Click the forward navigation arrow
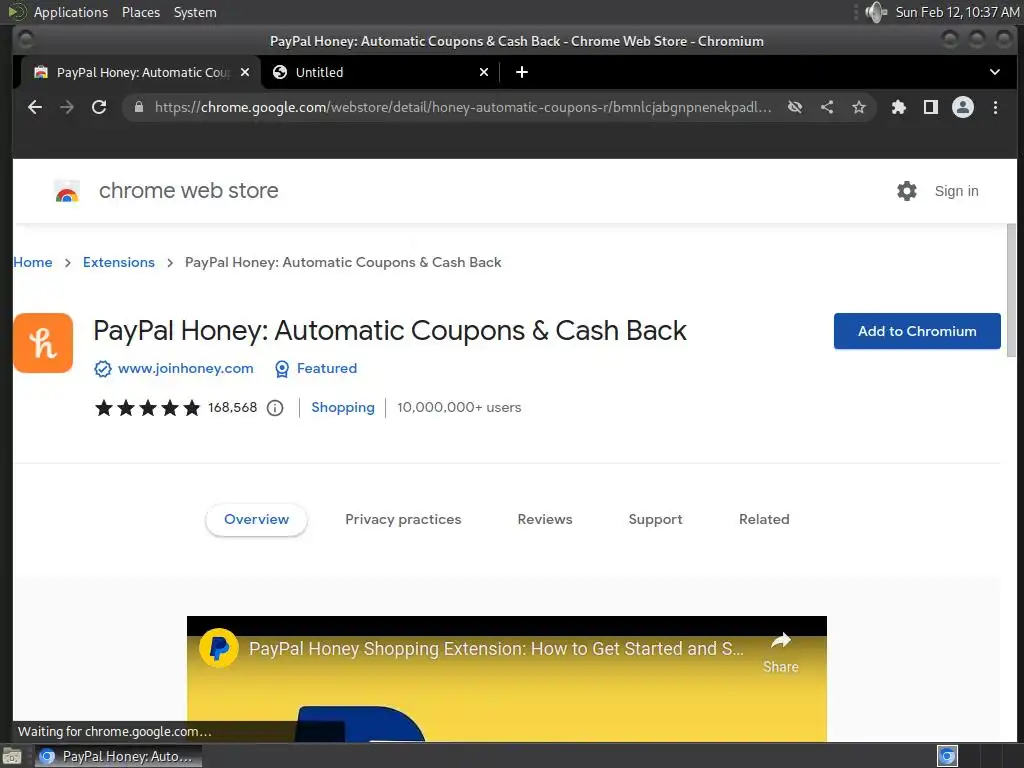1024x768 pixels. click(x=67, y=107)
